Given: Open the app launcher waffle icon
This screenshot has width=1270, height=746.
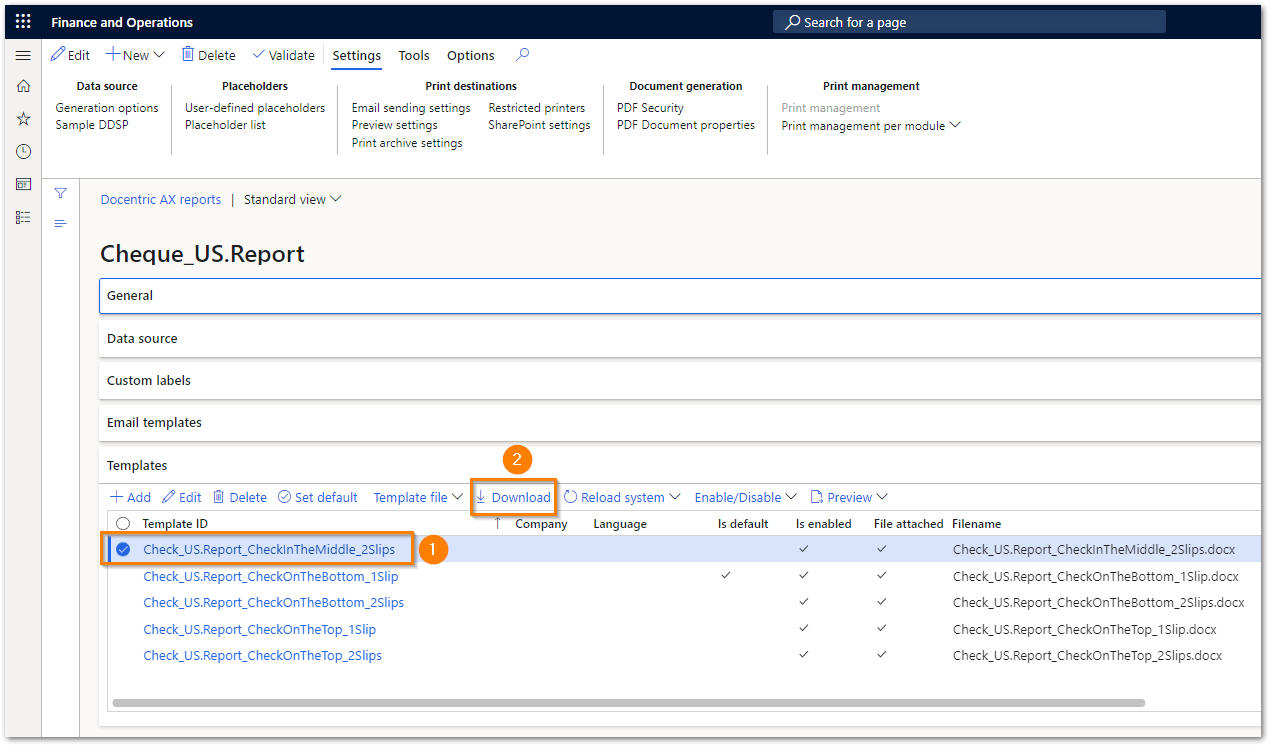Looking at the screenshot, I should [23, 22].
